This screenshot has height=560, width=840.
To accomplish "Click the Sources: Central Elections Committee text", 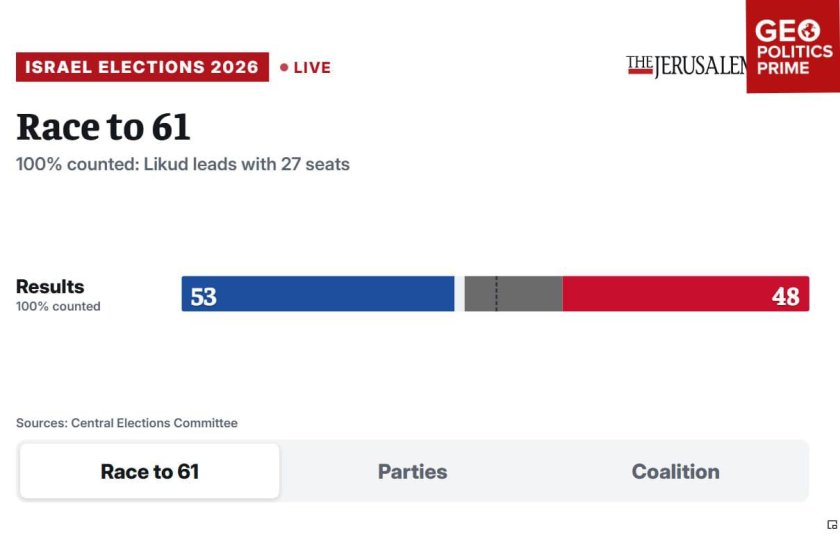I will 127,423.
